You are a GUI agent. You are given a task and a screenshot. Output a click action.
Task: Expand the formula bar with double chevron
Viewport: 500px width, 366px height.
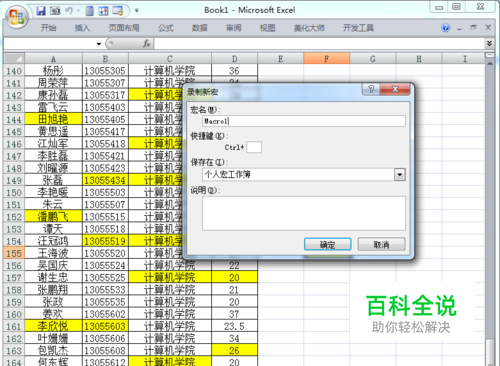pos(489,43)
